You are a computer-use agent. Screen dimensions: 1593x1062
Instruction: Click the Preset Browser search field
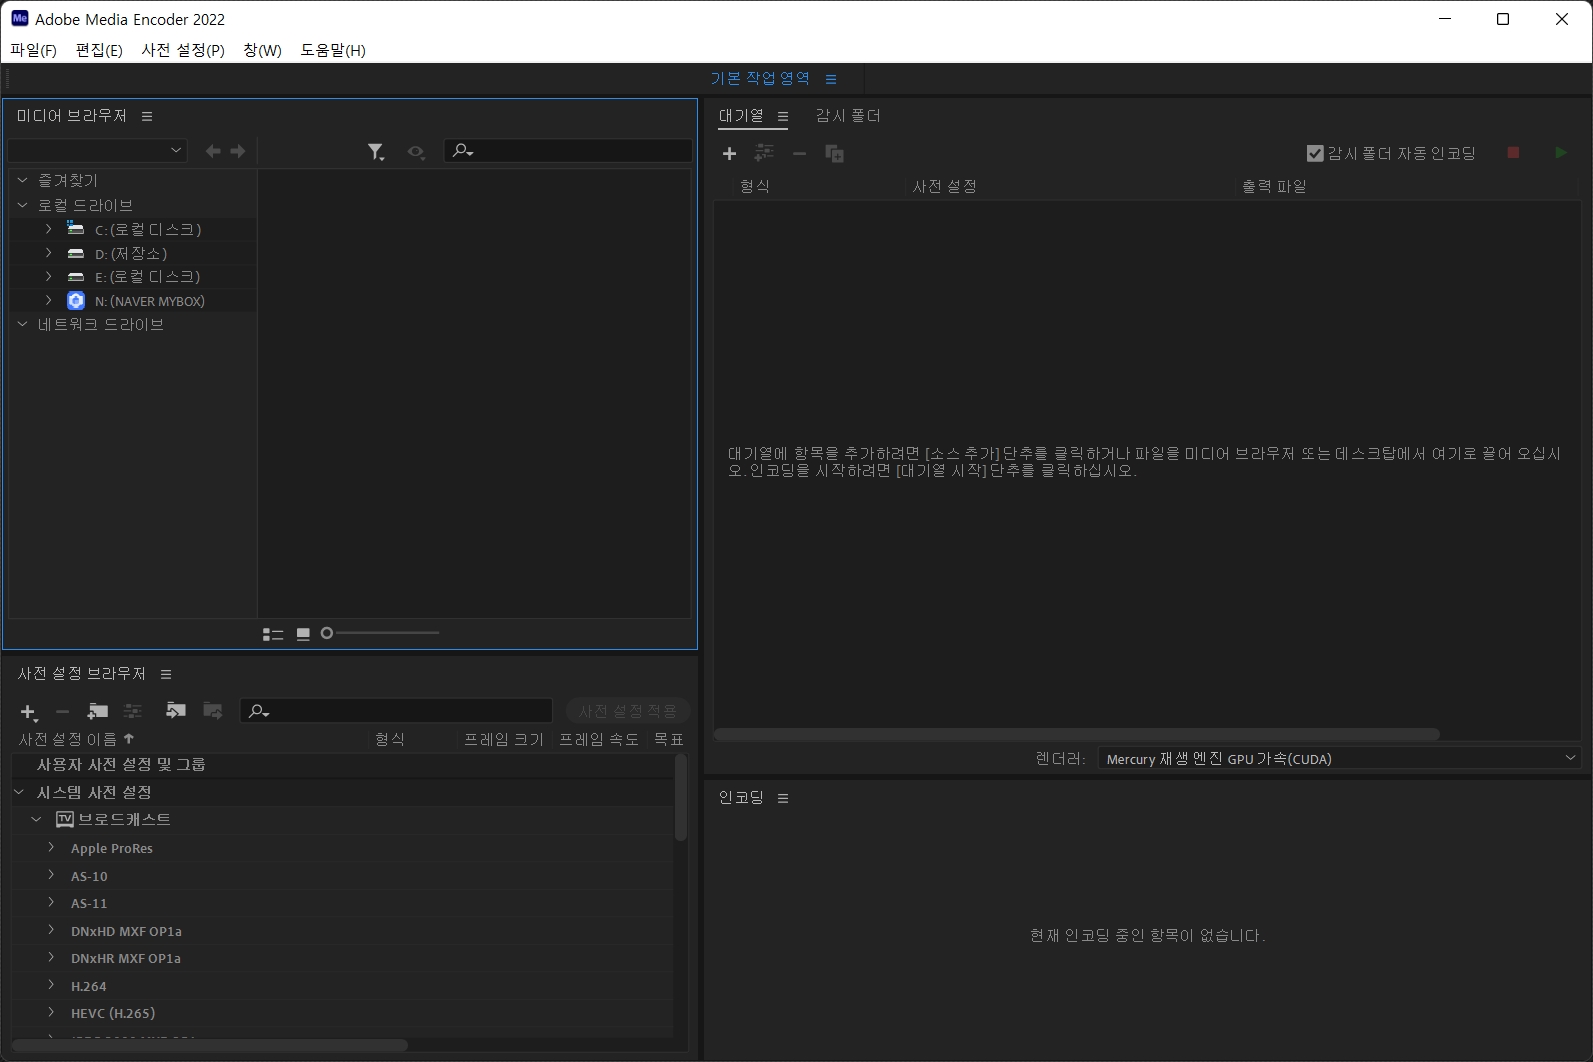click(397, 710)
